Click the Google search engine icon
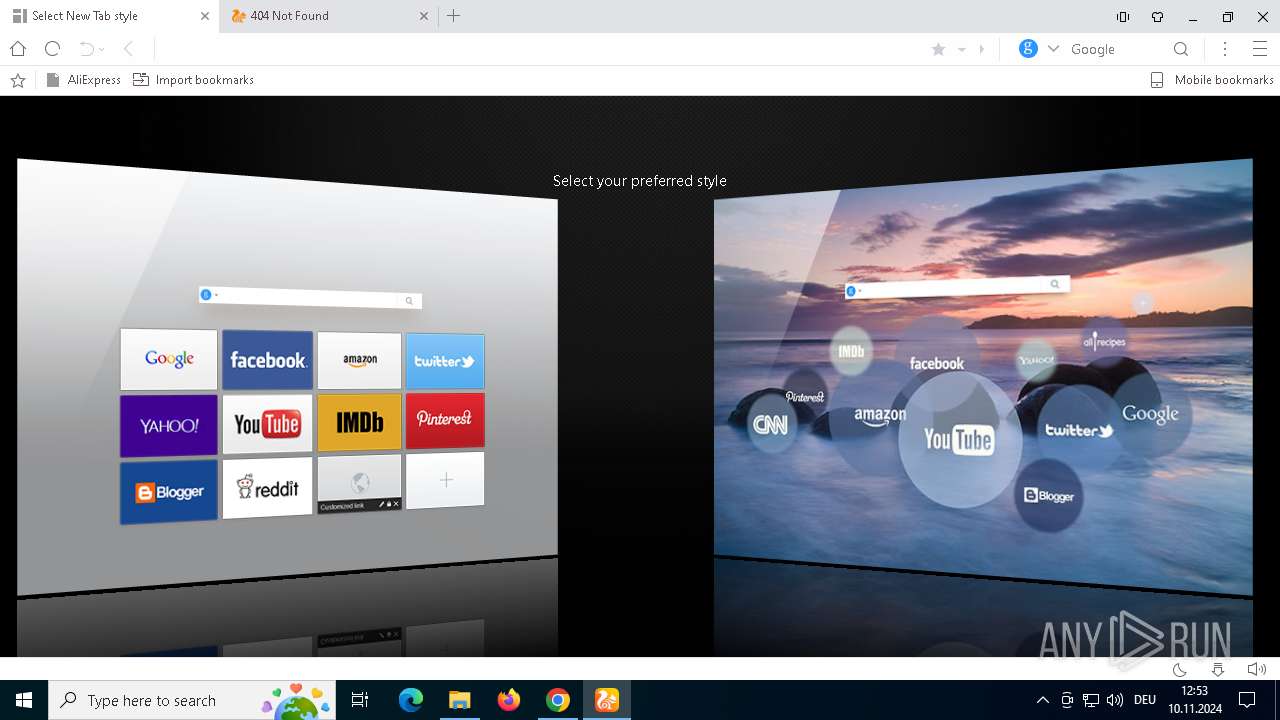The height and width of the screenshot is (720, 1280). click(1028, 49)
